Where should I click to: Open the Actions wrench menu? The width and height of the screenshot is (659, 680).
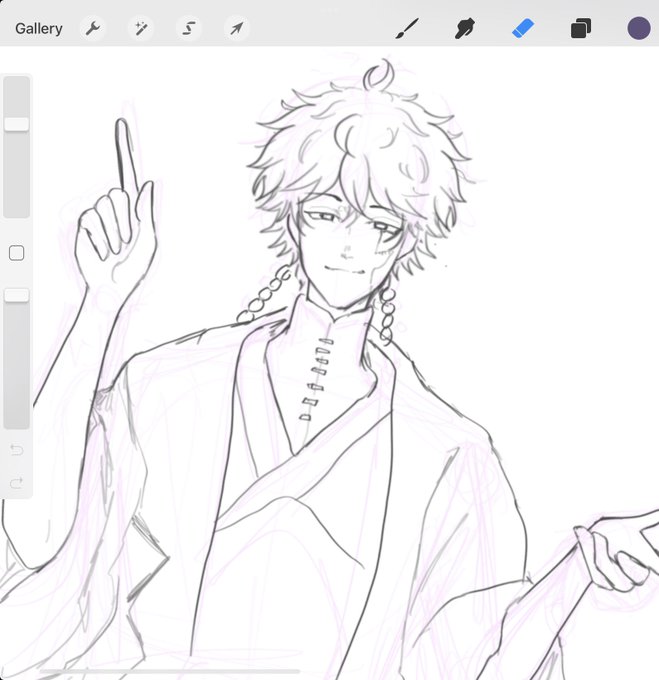pyautogui.click(x=93, y=29)
